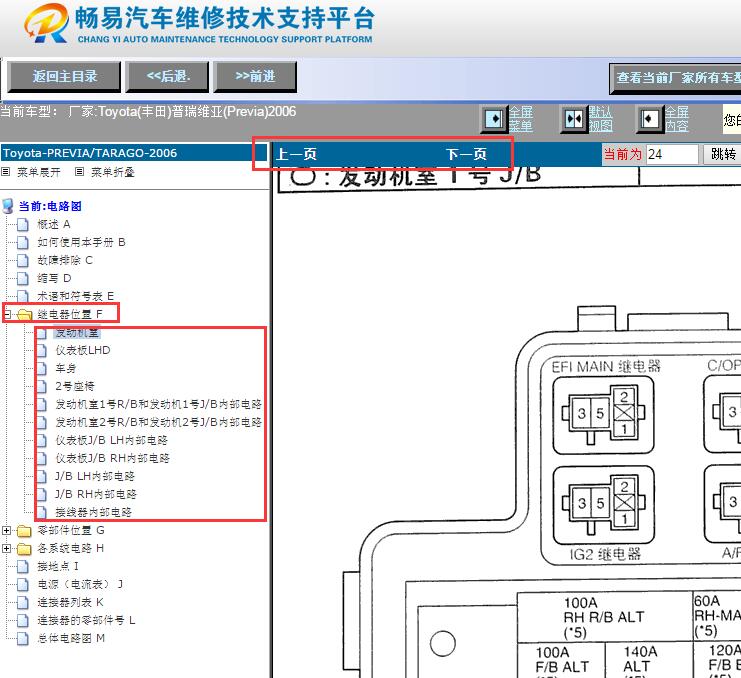741x678 pixels.
Task: Go to next page 下一页
Action: tap(466, 154)
